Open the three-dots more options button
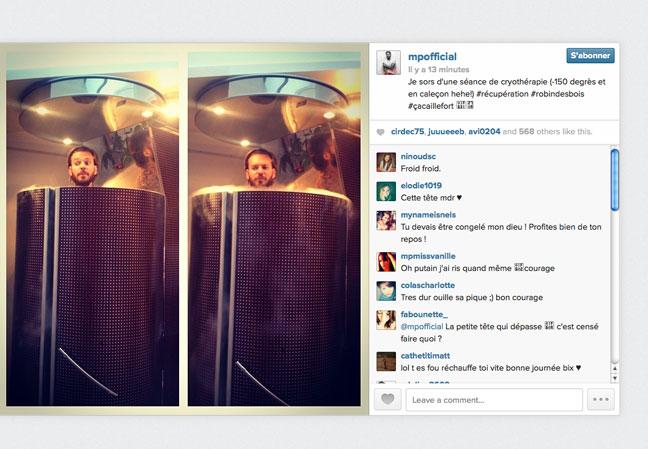The width and height of the screenshot is (648, 449). (600, 399)
